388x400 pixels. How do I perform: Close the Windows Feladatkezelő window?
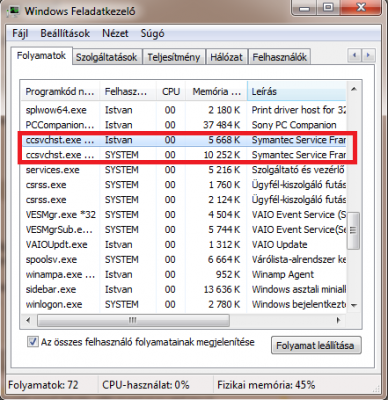pos(361,8)
